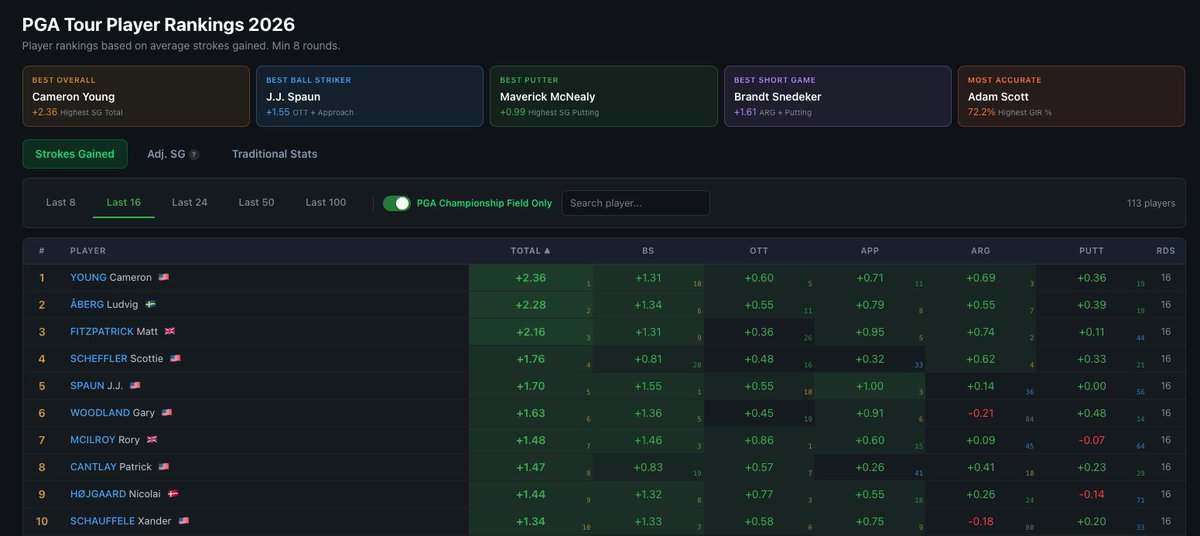
Task: Sort by the APP column header
Action: (x=870, y=251)
